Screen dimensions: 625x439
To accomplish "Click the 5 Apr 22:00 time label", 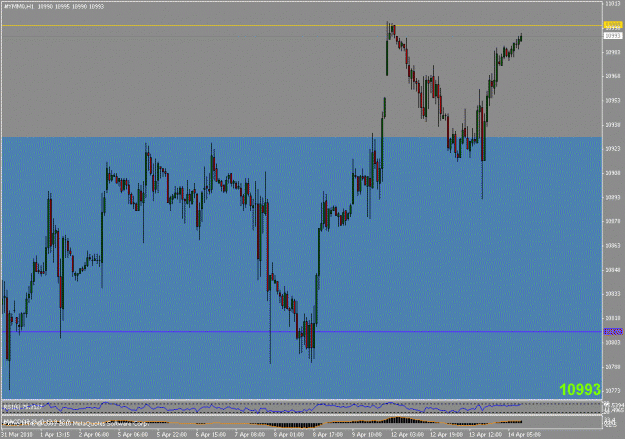I will 172,434.
